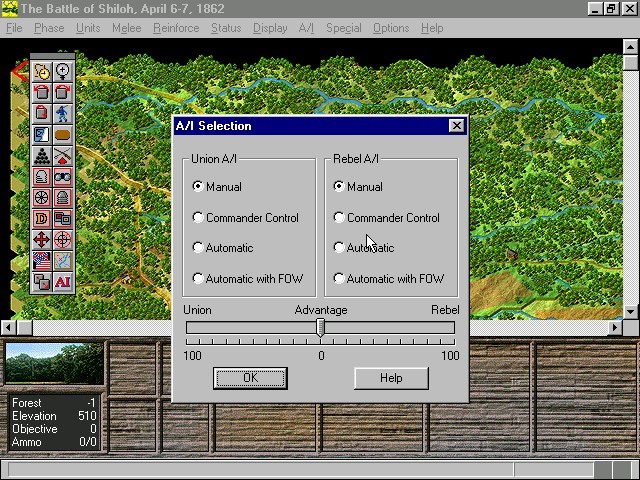Click the Union and Rebel flags icon
Image resolution: width=640 pixels, height=480 pixels.
click(41, 261)
